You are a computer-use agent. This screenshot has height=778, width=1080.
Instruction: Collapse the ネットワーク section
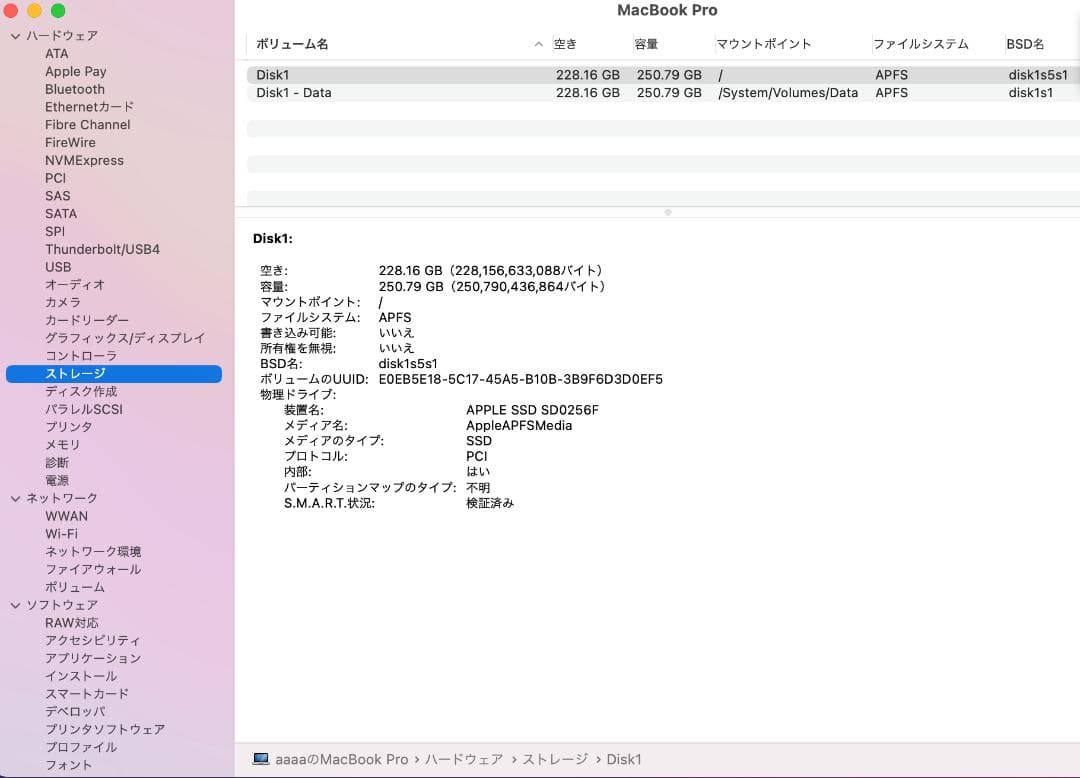click(14, 497)
